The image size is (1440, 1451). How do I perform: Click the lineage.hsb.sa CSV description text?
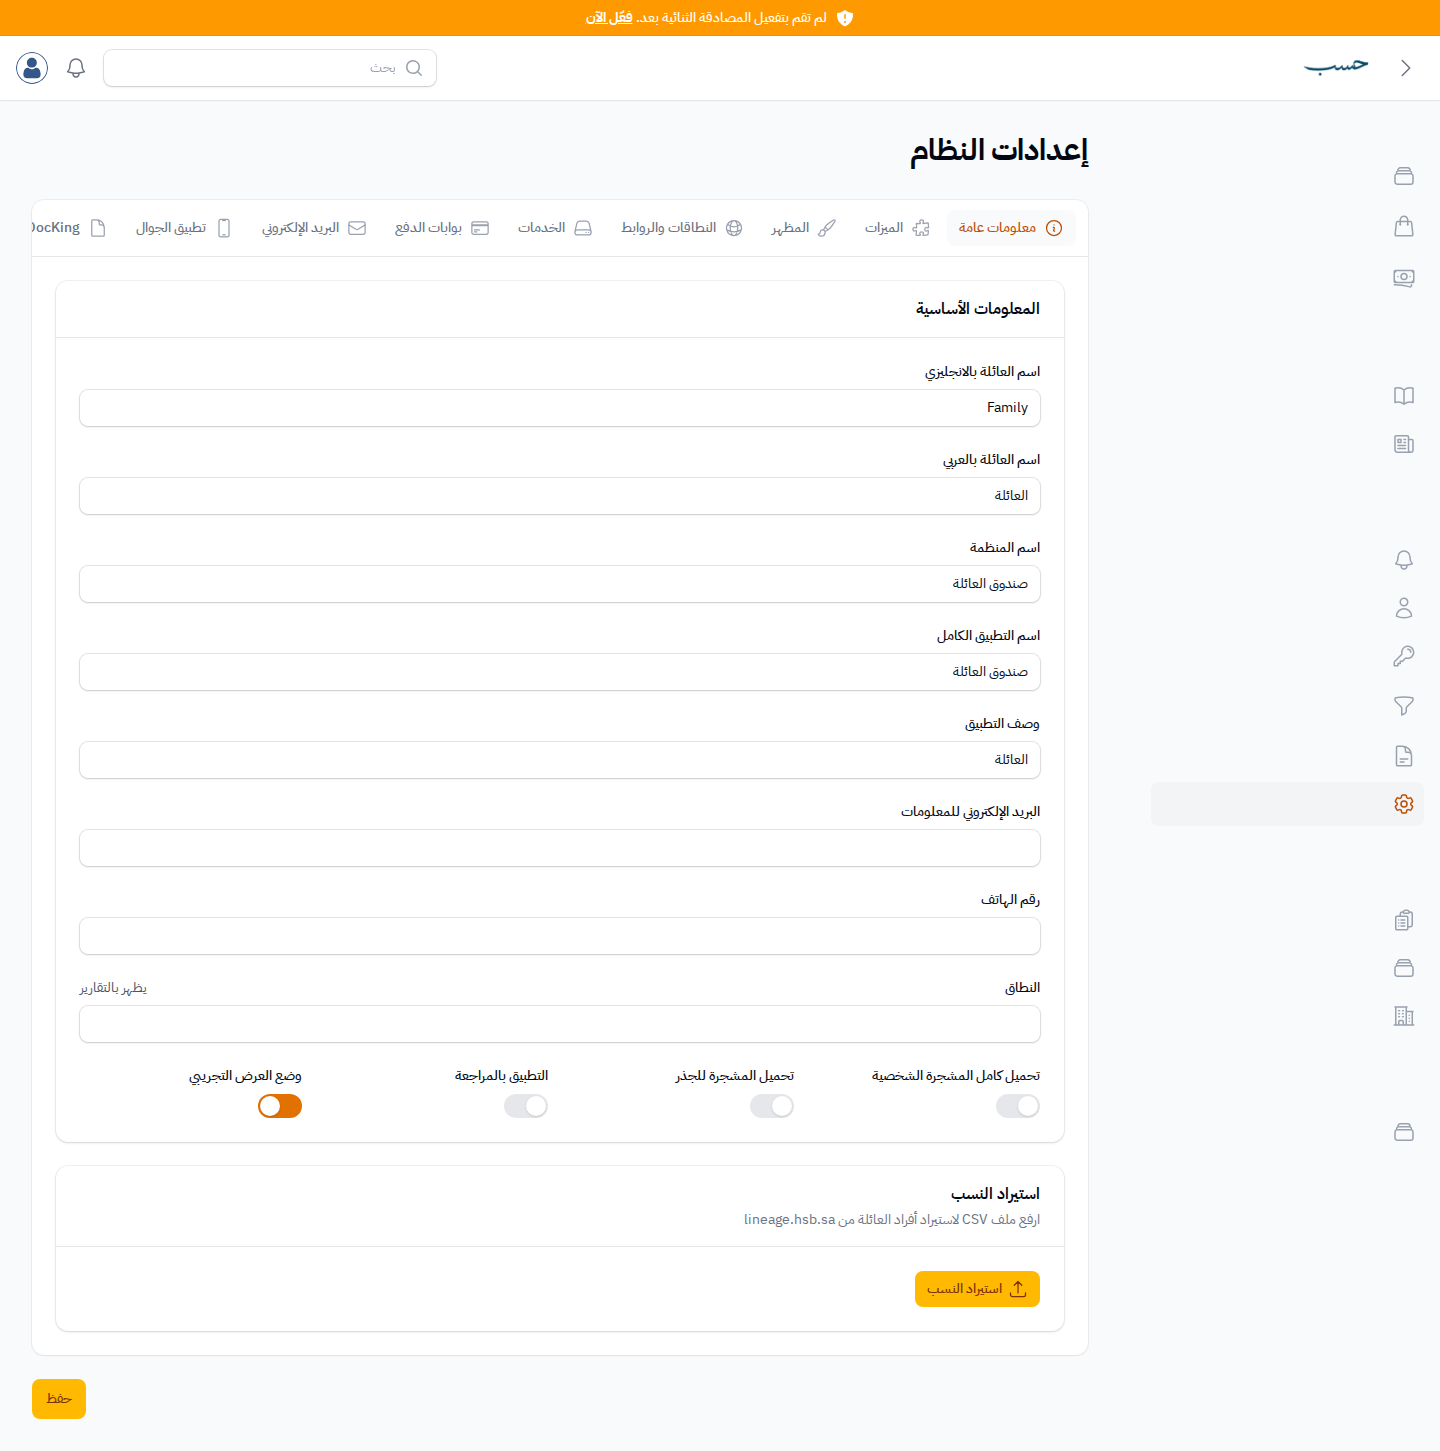point(892,1220)
